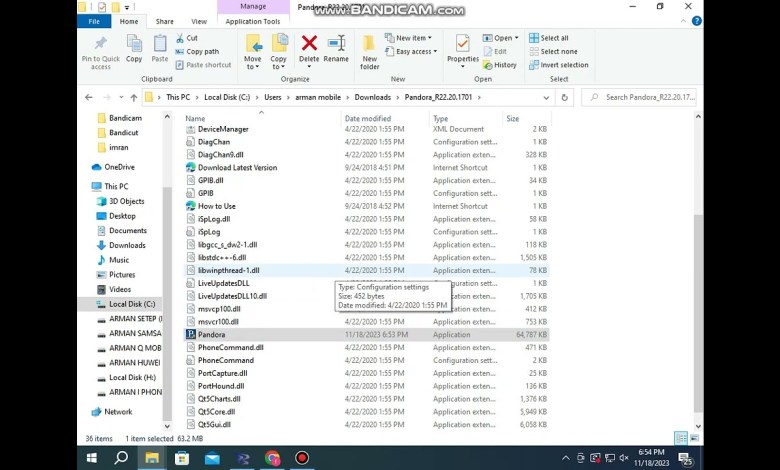Open recent locations dropdown arrow
780x470 pixels.
pos(121,97)
